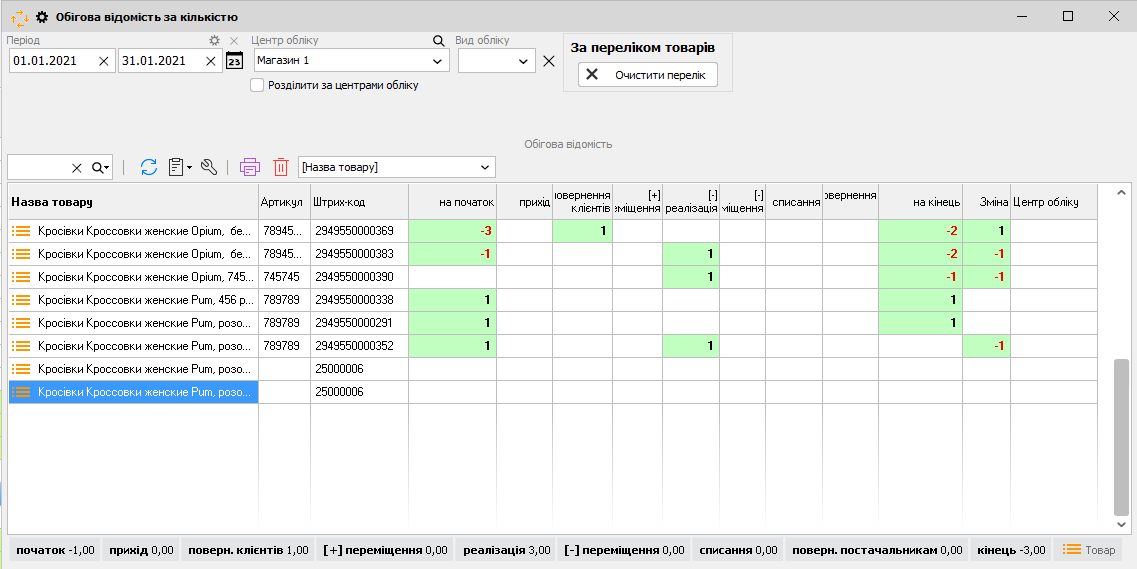Click the Очистити перелік button

(648, 75)
